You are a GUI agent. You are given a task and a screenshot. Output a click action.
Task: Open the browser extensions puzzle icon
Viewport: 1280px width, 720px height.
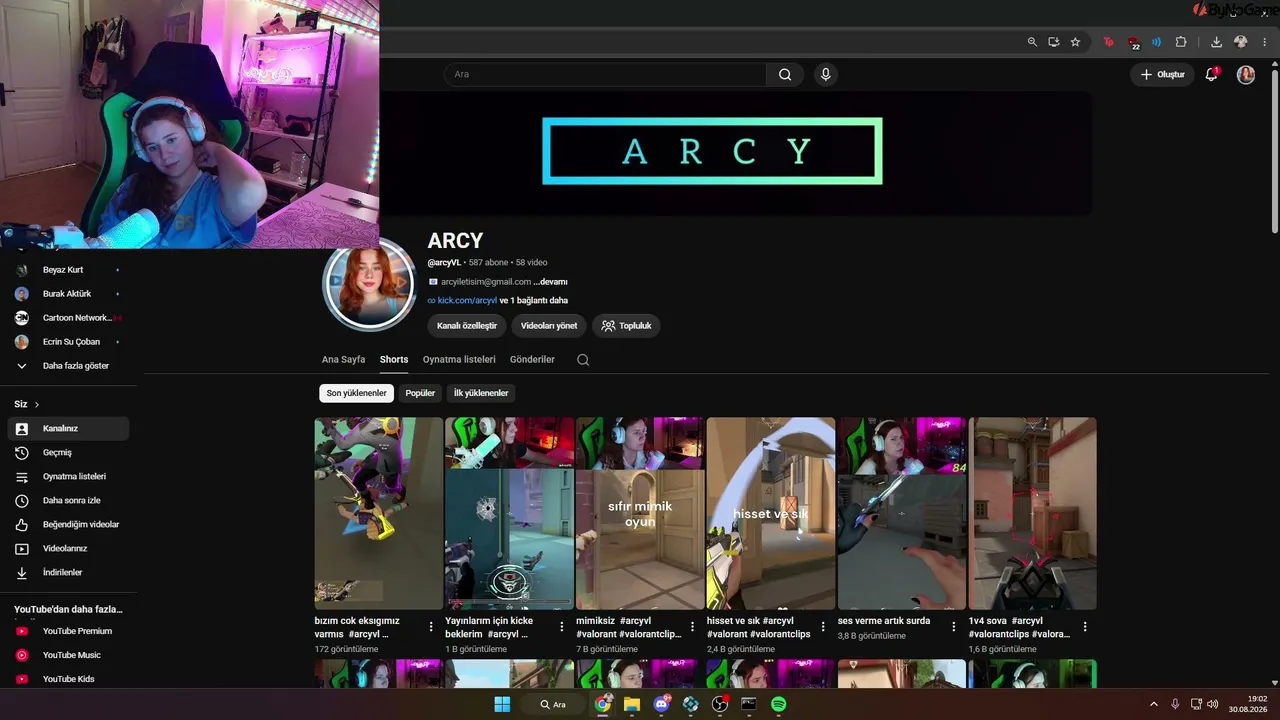pos(1181,42)
